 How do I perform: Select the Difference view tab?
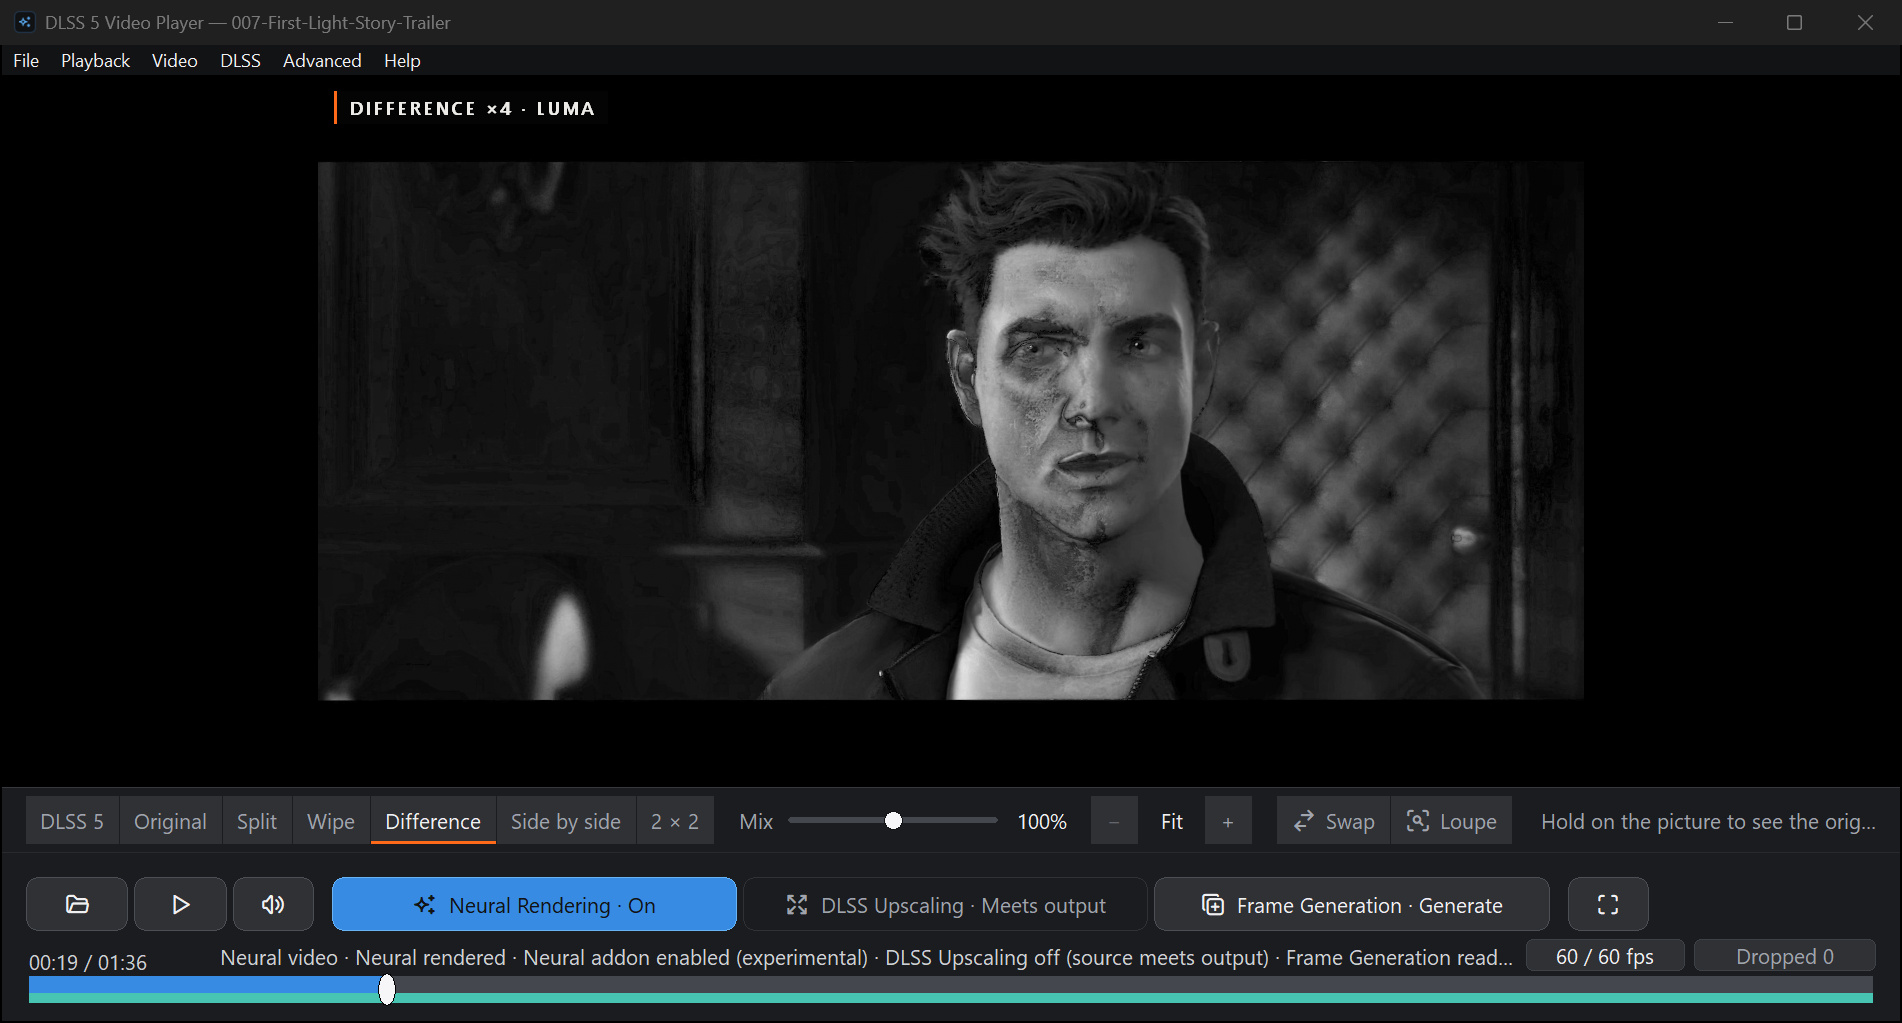tap(433, 821)
